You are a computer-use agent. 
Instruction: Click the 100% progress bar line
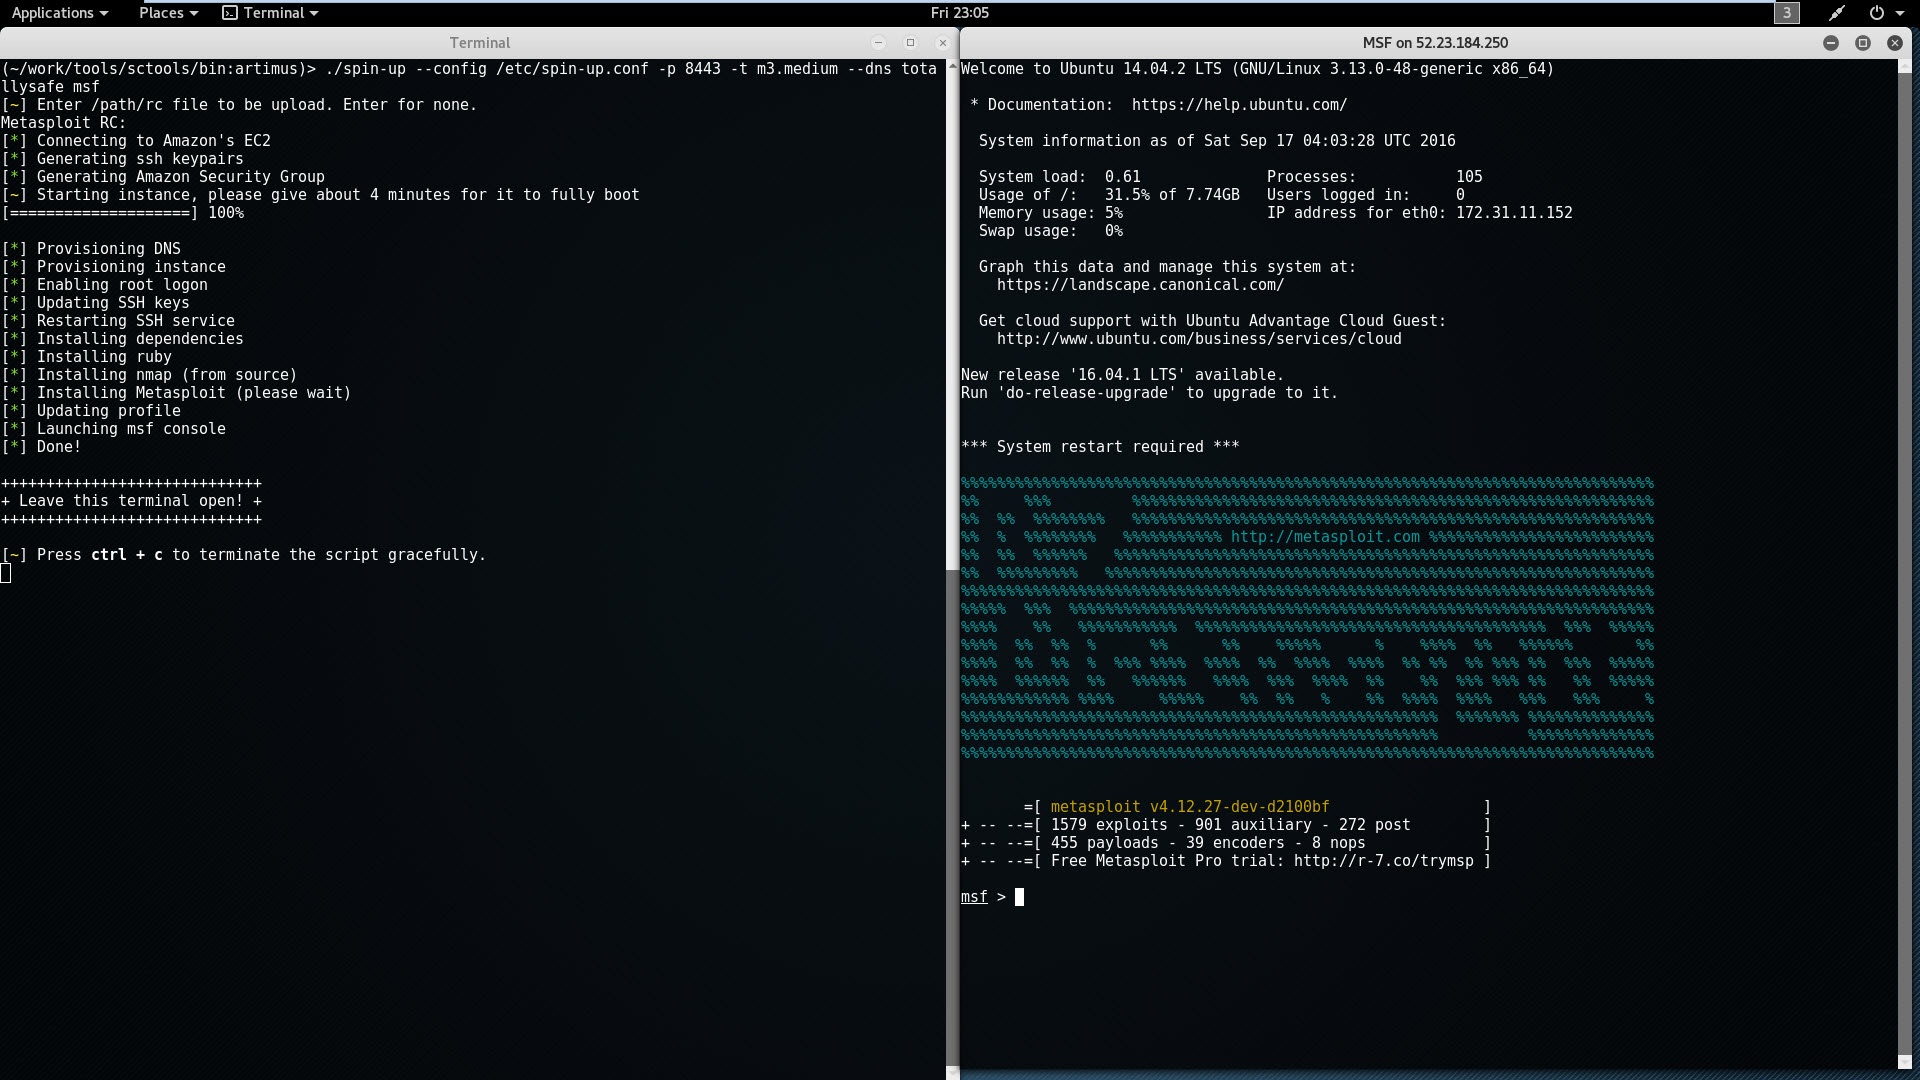point(122,213)
